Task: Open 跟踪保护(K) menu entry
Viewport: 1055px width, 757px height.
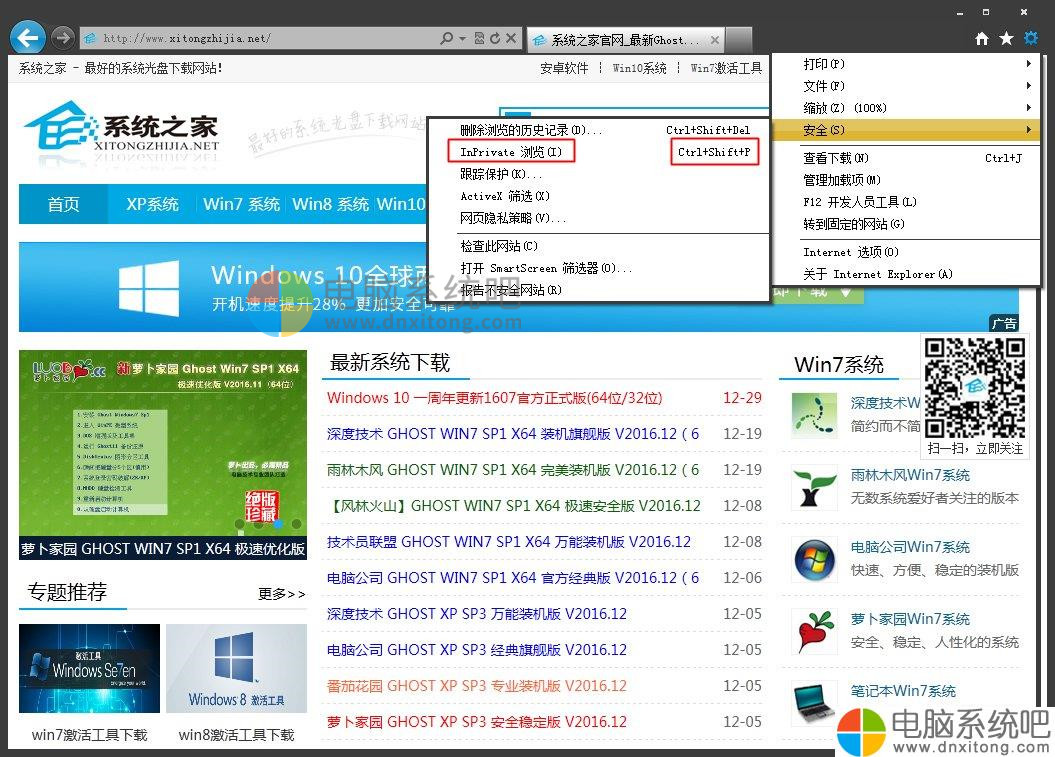Action: 598,174
